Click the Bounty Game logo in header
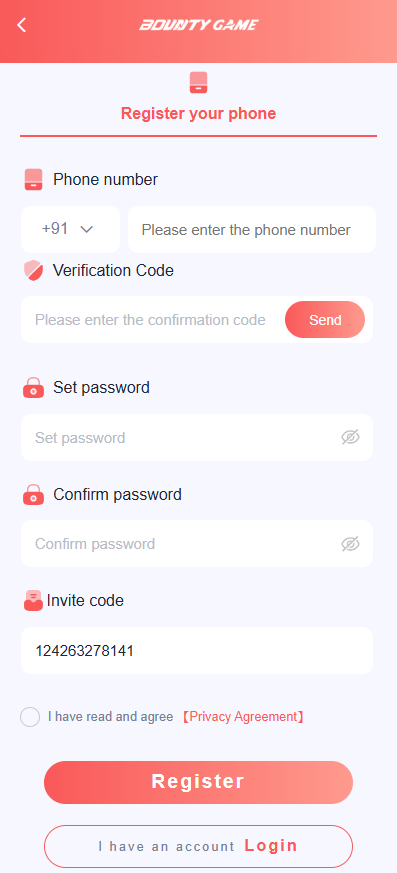This screenshot has width=397, height=873. pos(199,25)
